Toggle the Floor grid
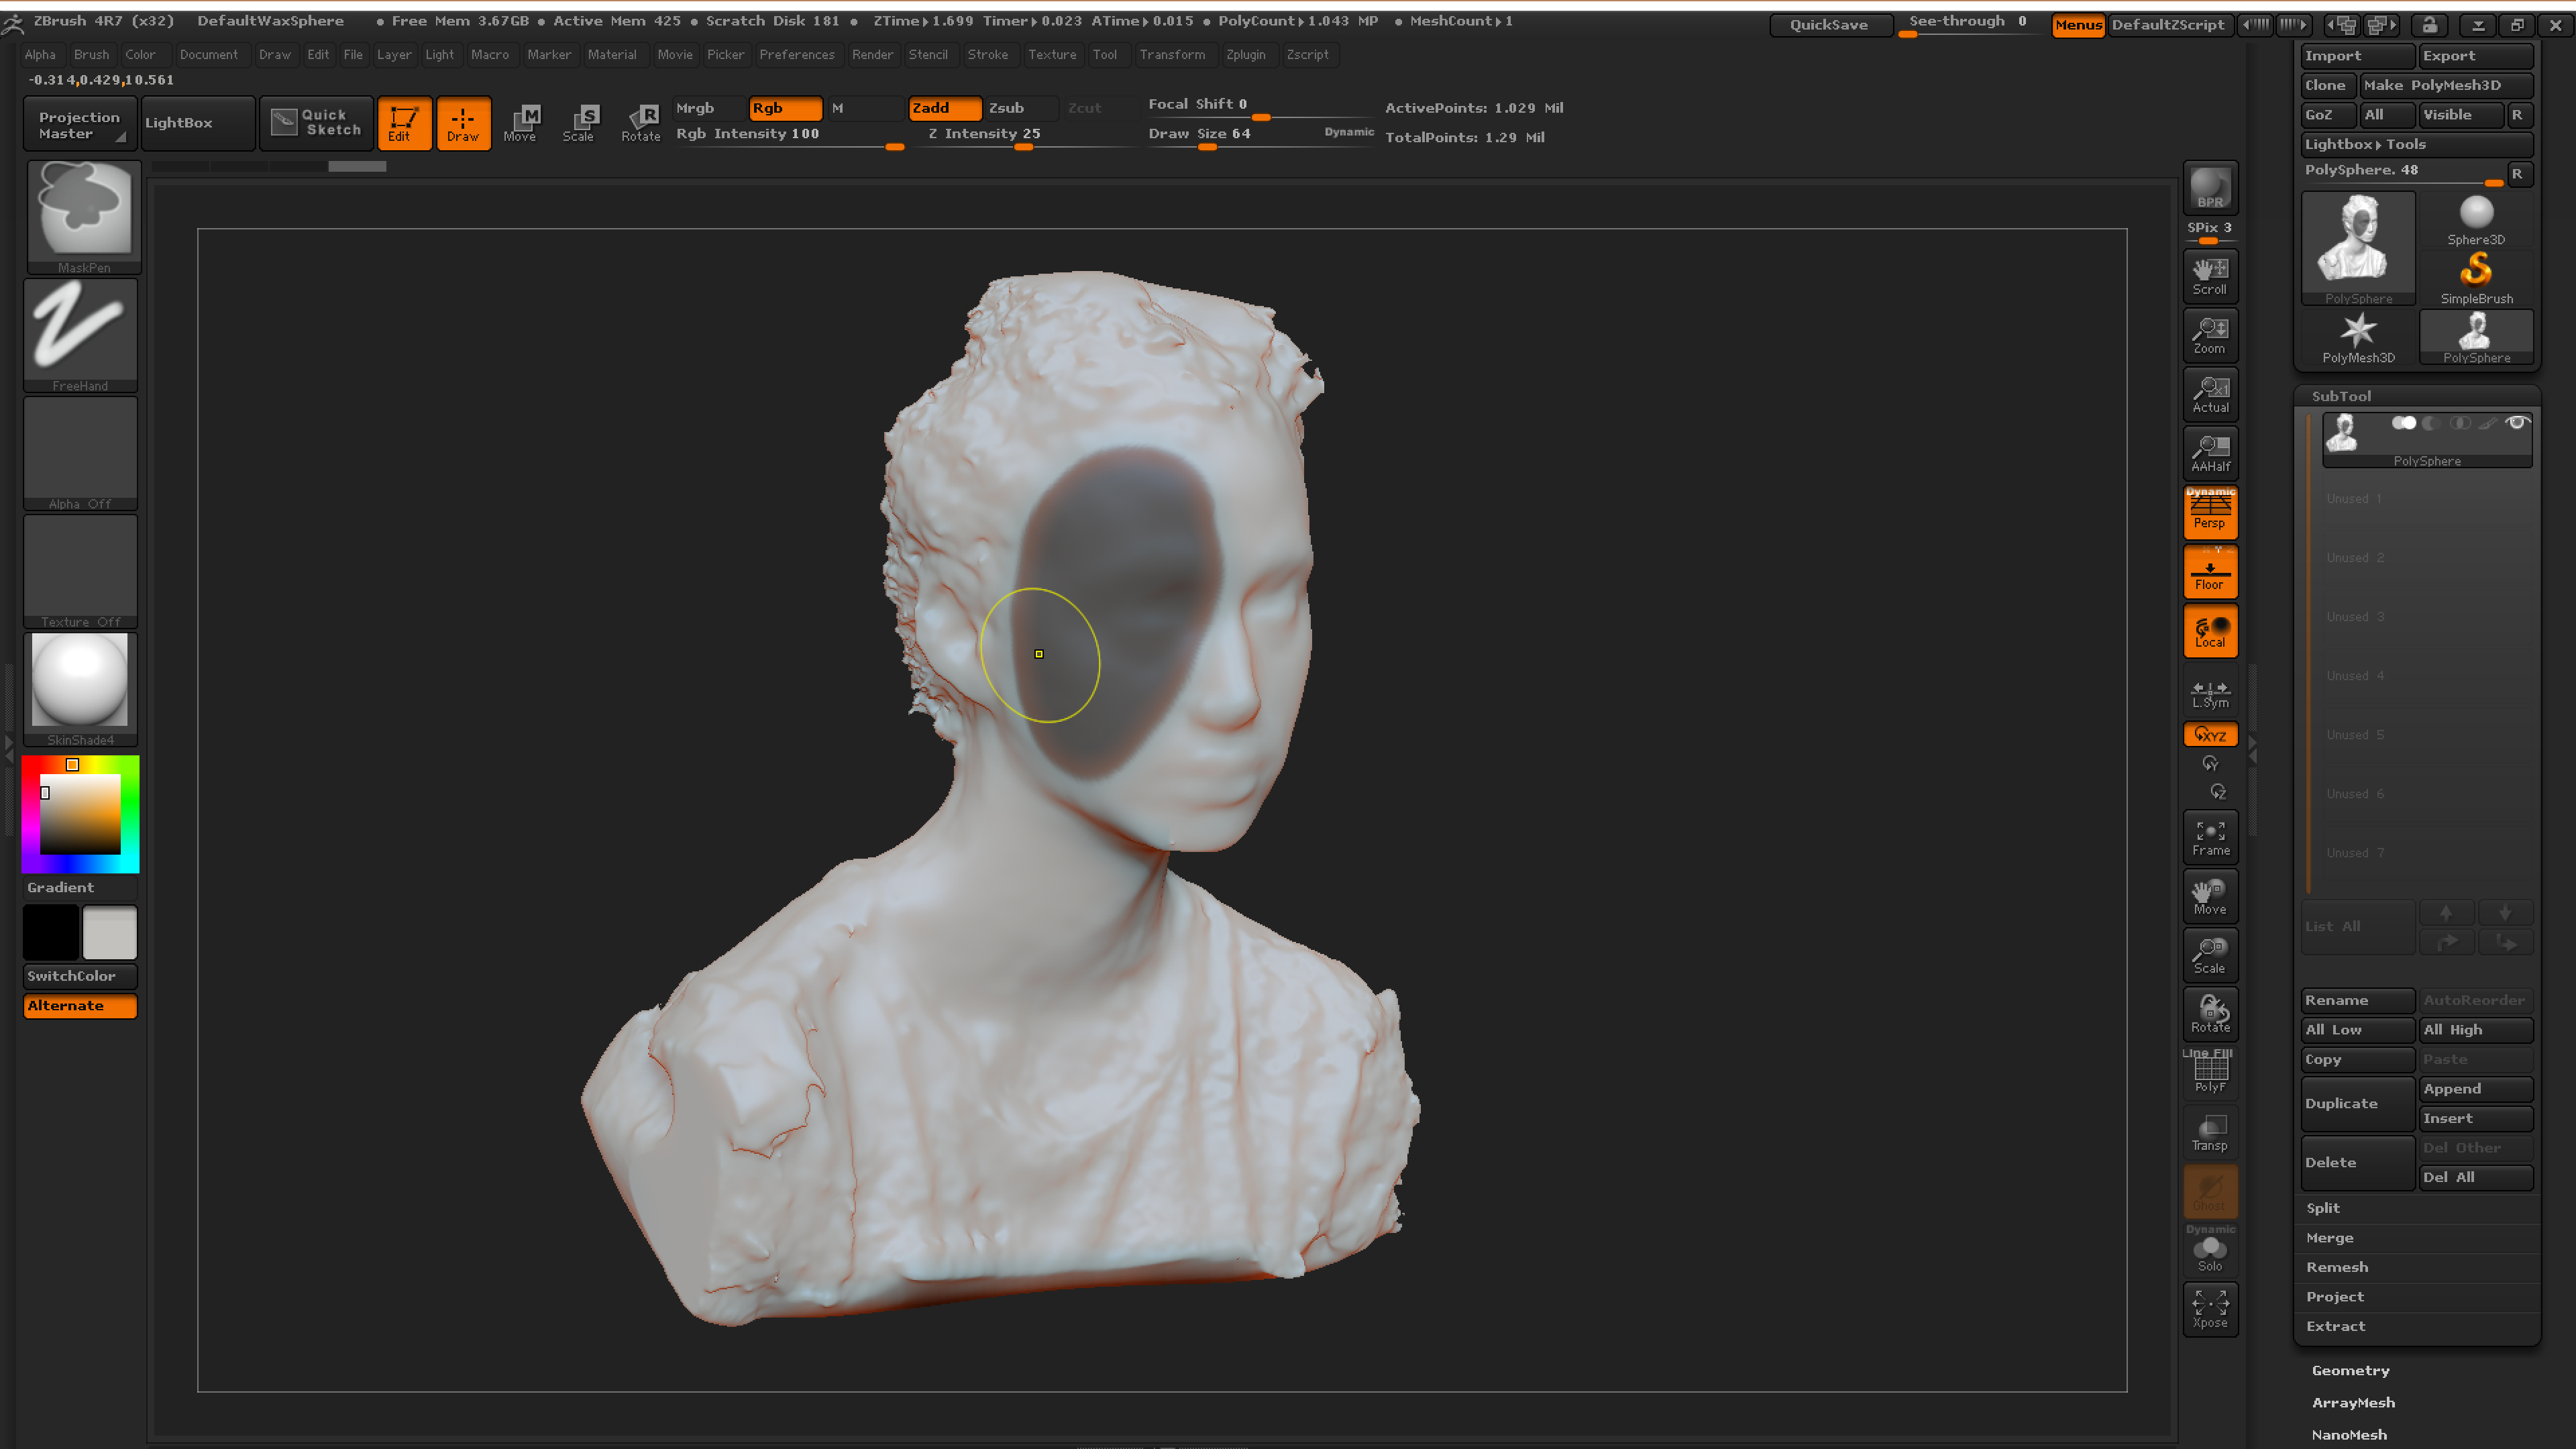The height and width of the screenshot is (1449, 2576). pos(2209,571)
